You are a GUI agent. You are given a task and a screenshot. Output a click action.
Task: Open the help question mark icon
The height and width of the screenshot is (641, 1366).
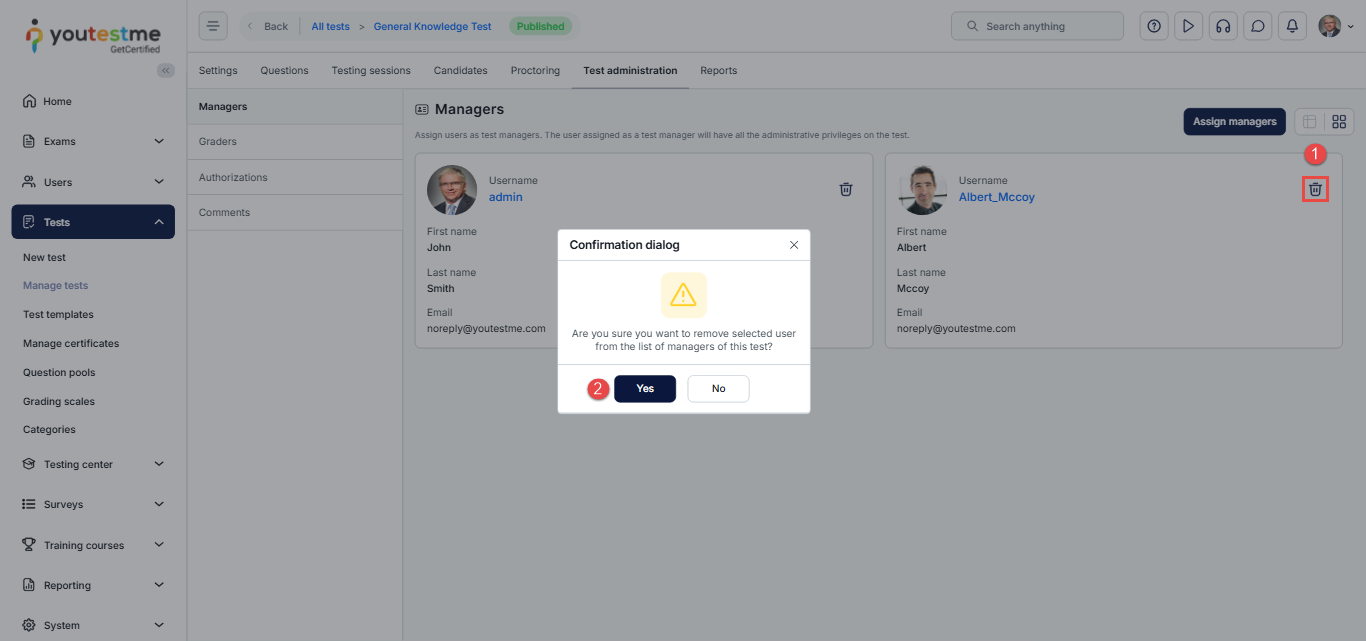tap(1154, 26)
